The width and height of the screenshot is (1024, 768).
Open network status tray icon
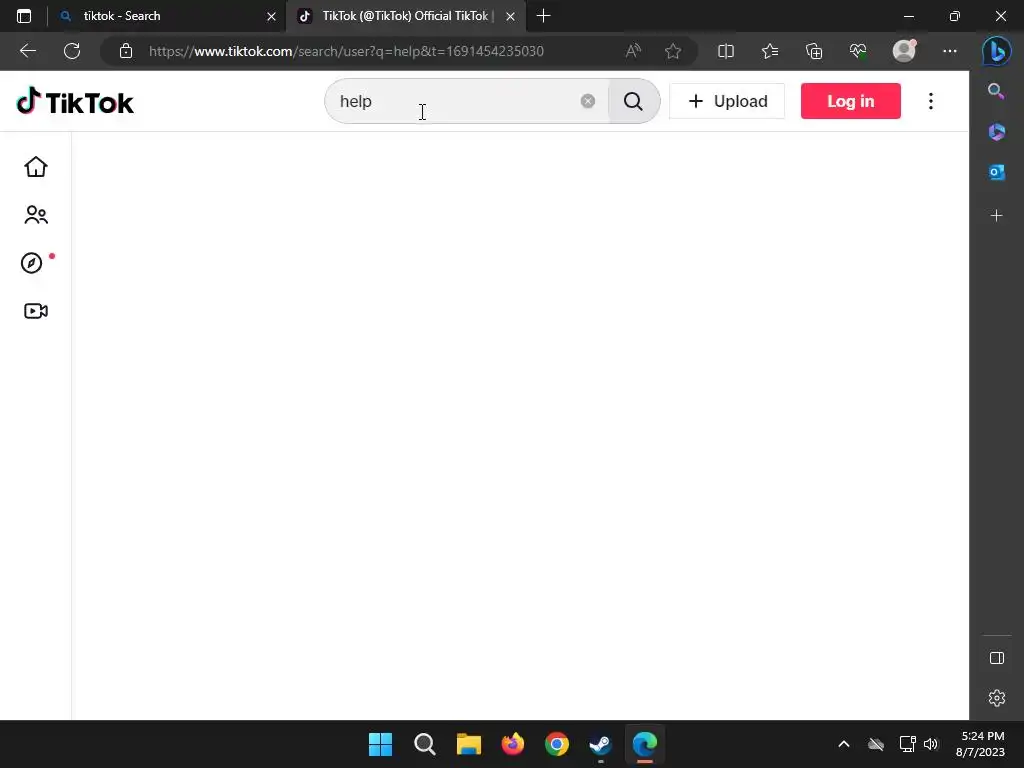[907, 744]
